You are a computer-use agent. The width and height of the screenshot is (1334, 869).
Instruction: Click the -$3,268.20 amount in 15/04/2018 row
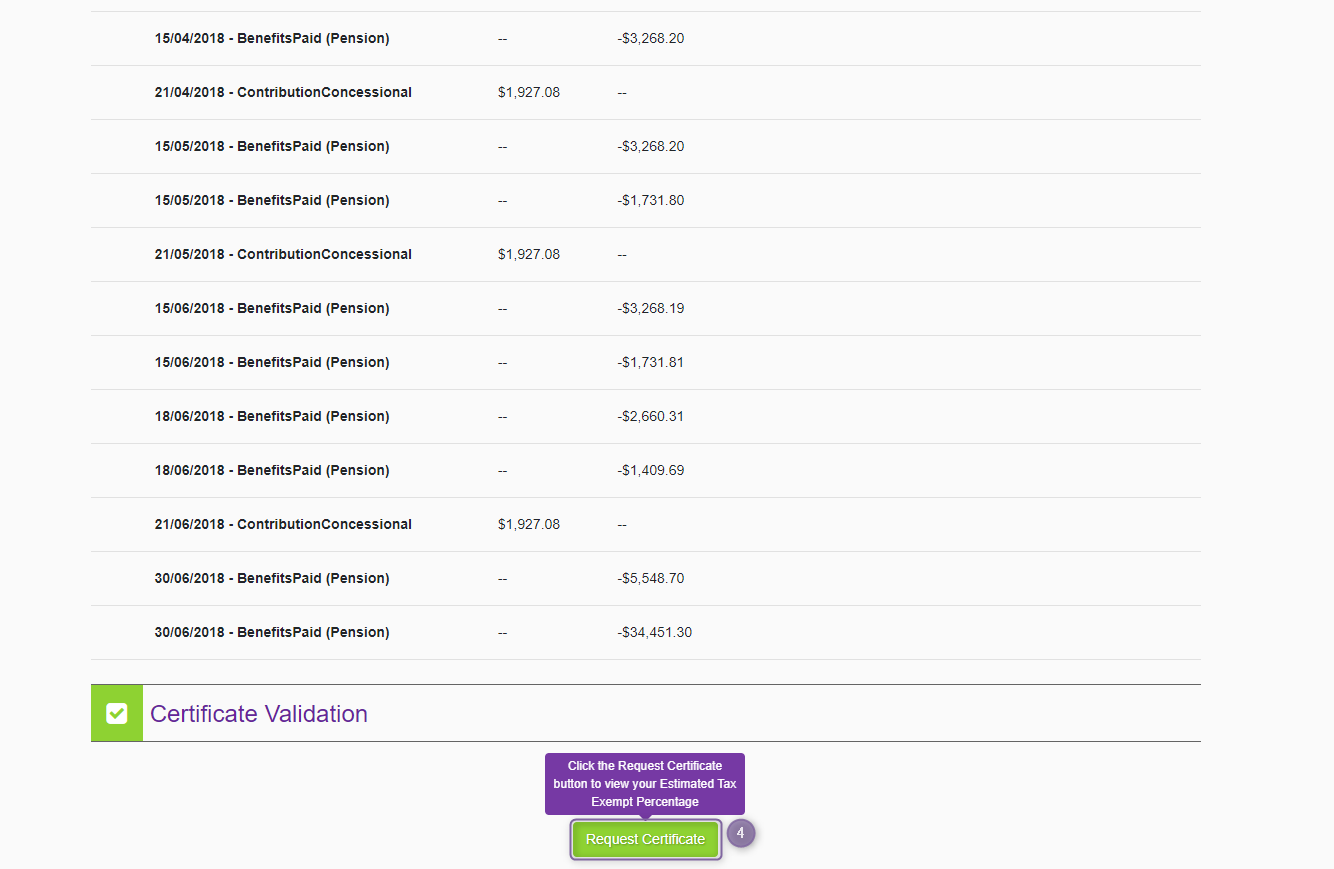click(651, 38)
